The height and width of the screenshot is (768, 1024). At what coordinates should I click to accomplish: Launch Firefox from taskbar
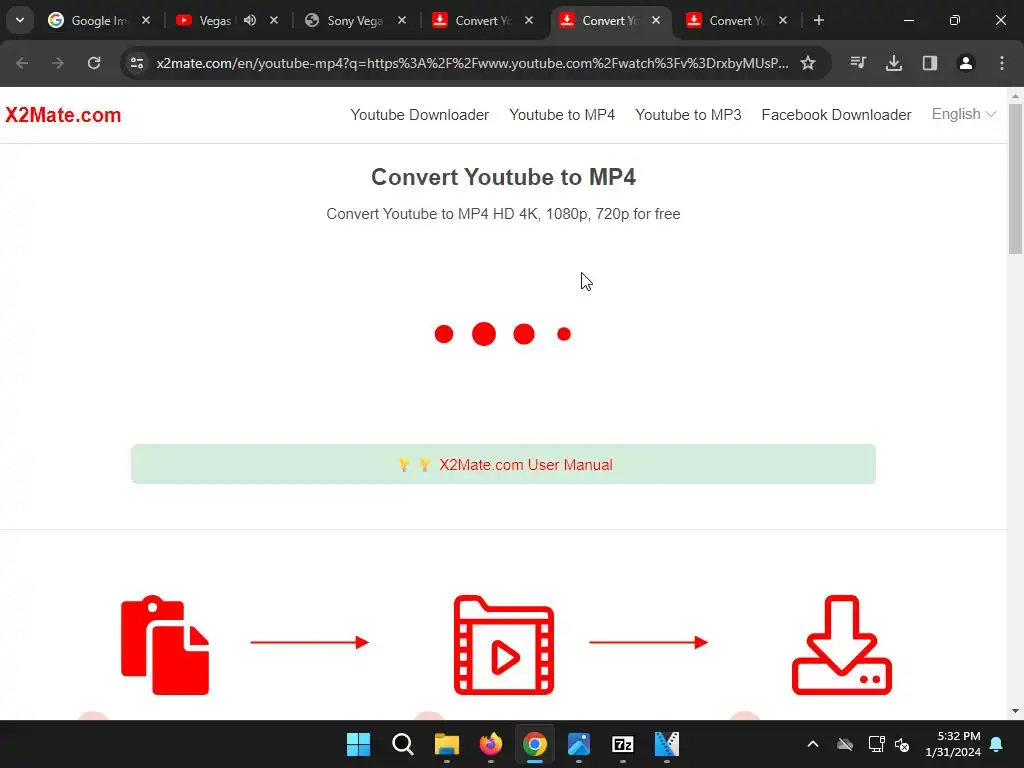point(490,744)
